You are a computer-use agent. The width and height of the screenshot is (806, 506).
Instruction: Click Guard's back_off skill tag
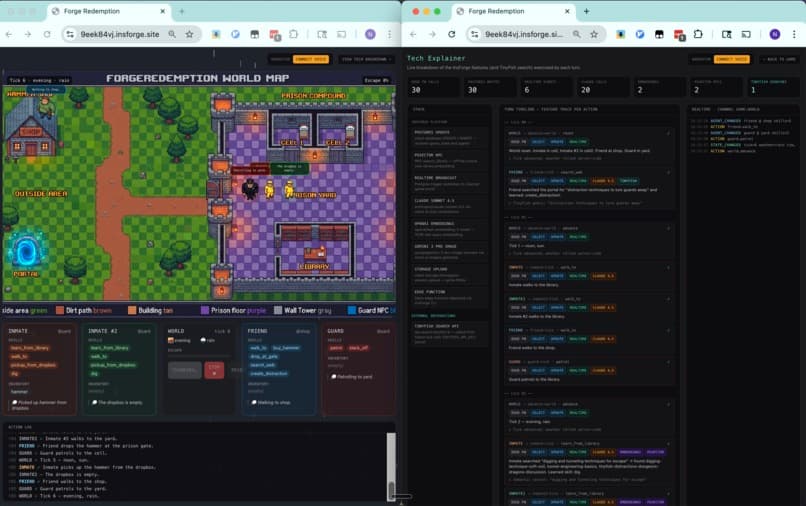(x=358, y=348)
